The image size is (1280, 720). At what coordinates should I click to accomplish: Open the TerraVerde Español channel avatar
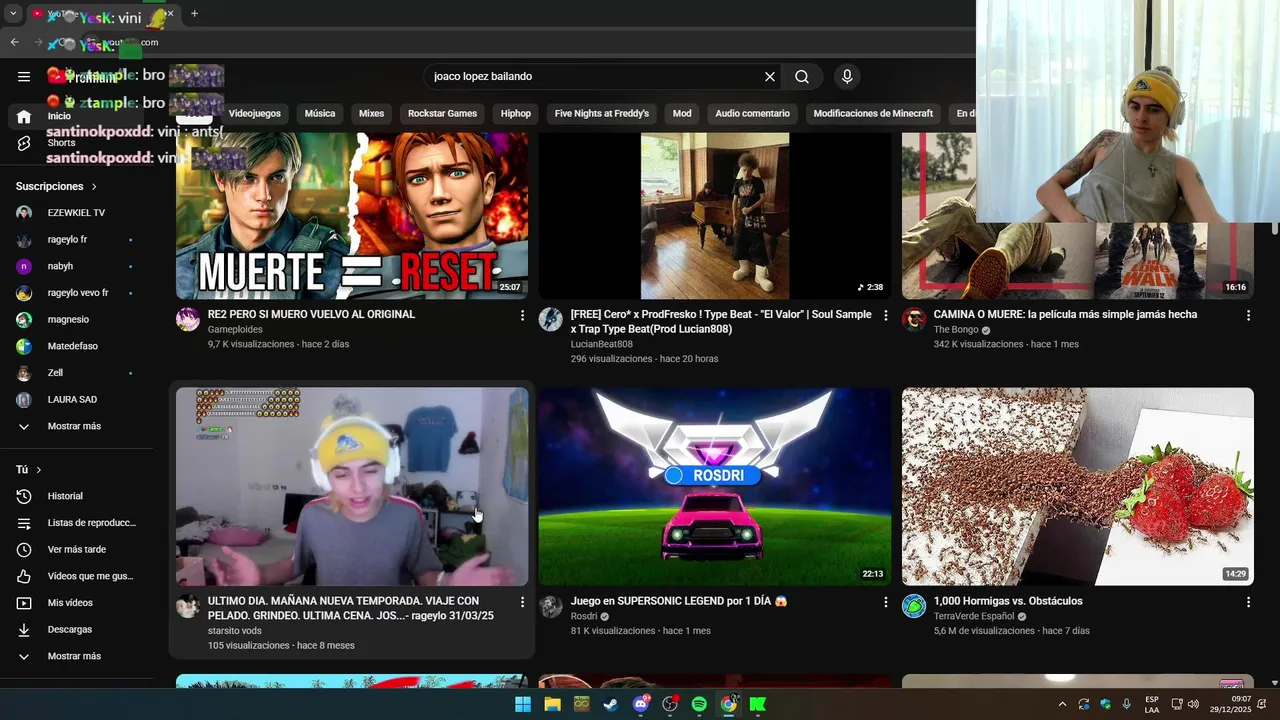pyautogui.click(x=914, y=606)
